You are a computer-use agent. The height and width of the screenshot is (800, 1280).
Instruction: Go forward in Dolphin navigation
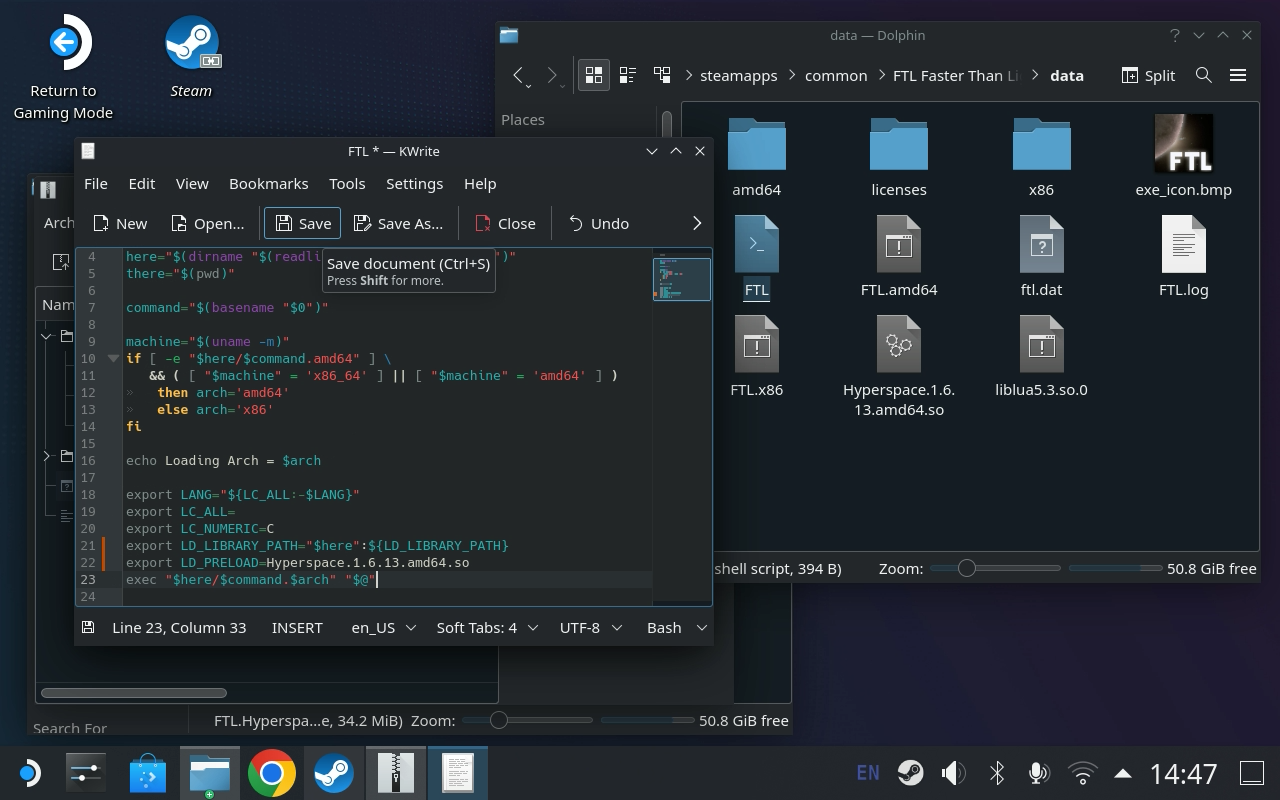click(553, 75)
